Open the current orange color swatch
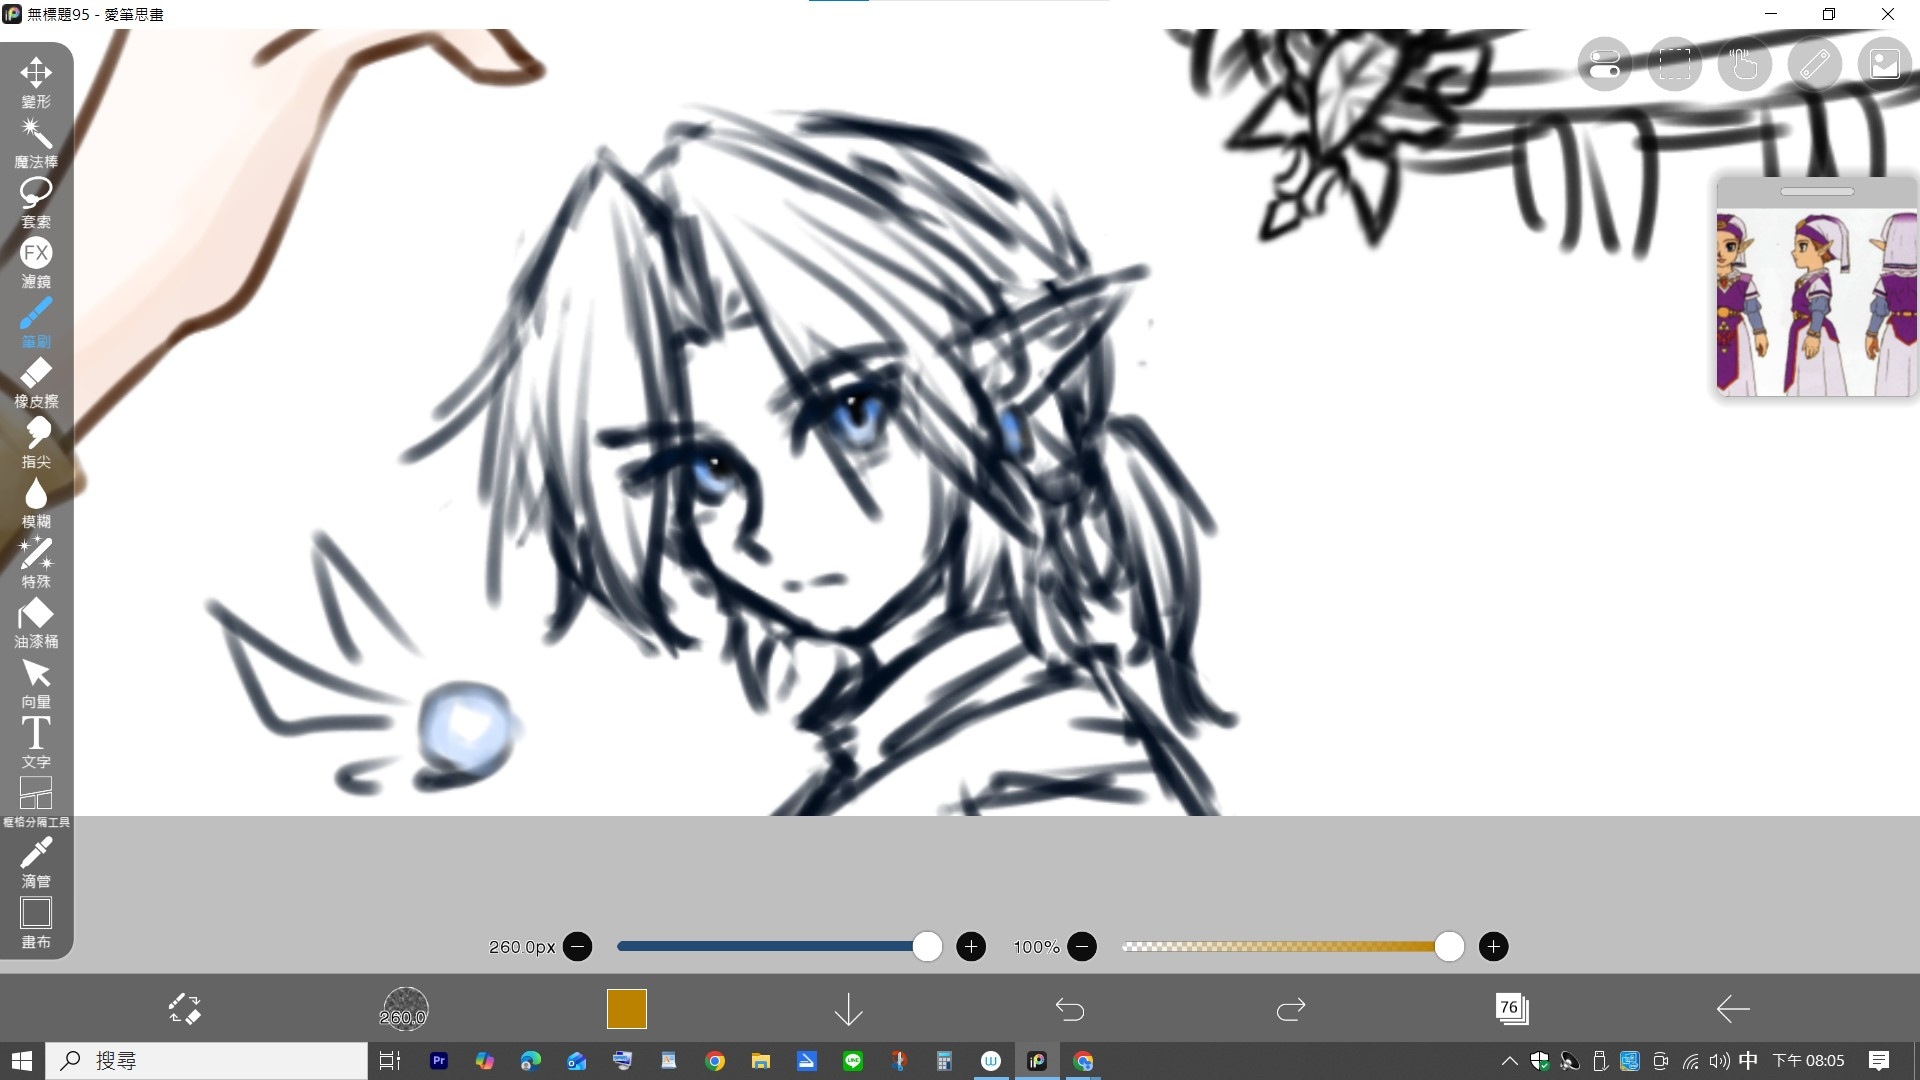This screenshot has width=1920, height=1080. pyautogui.click(x=627, y=1009)
